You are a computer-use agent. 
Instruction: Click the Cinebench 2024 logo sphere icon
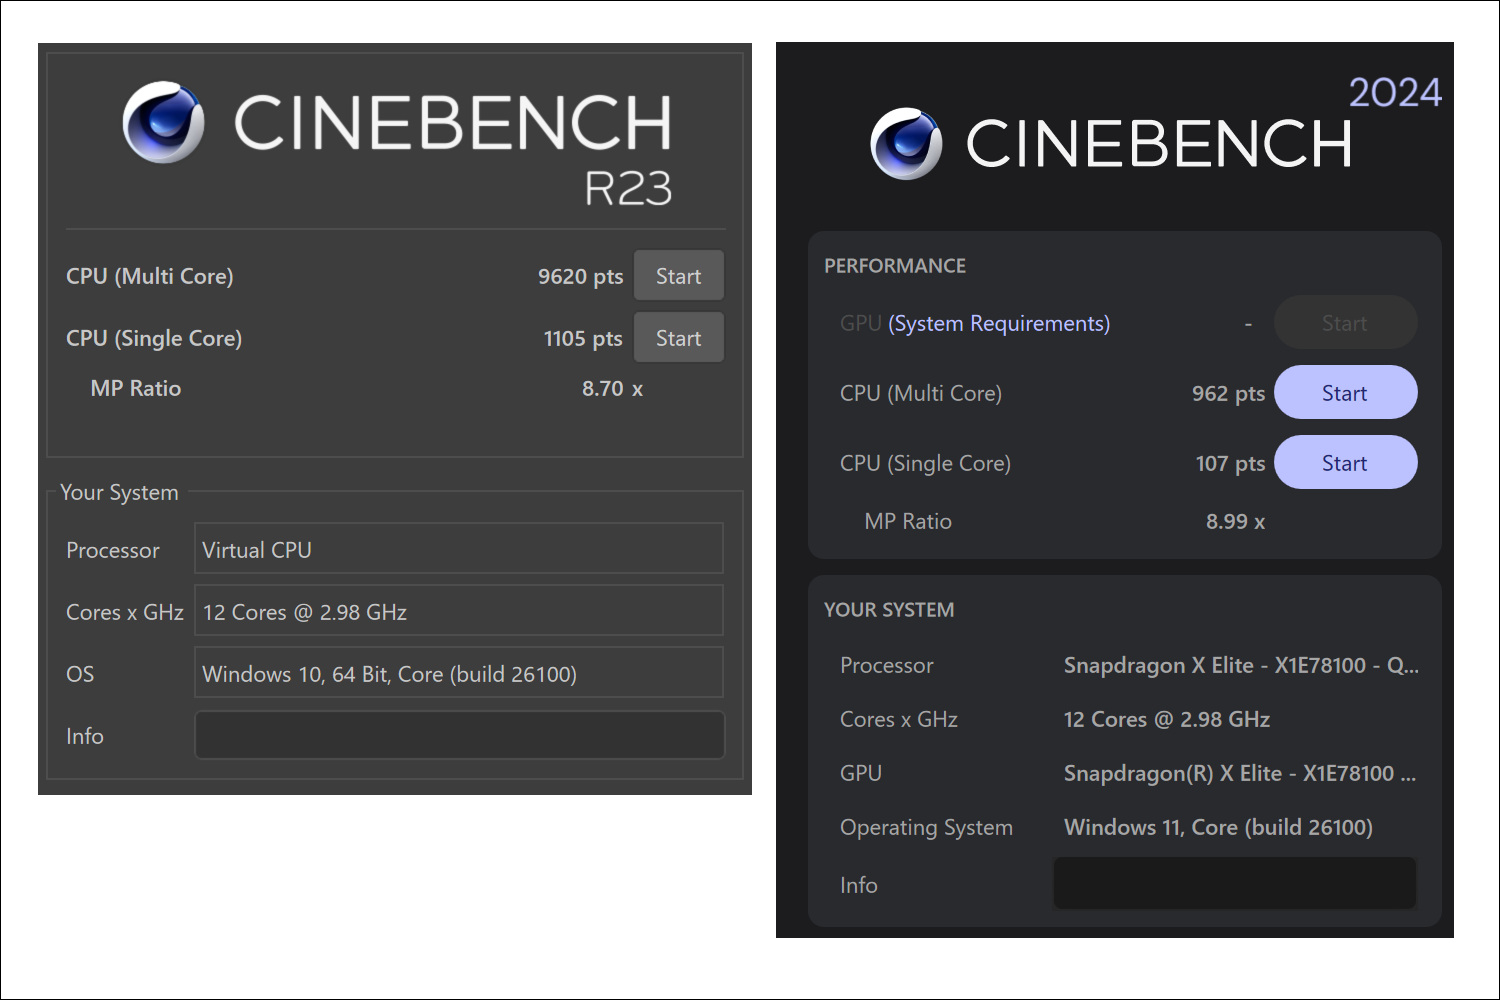(x=906, y=144)
